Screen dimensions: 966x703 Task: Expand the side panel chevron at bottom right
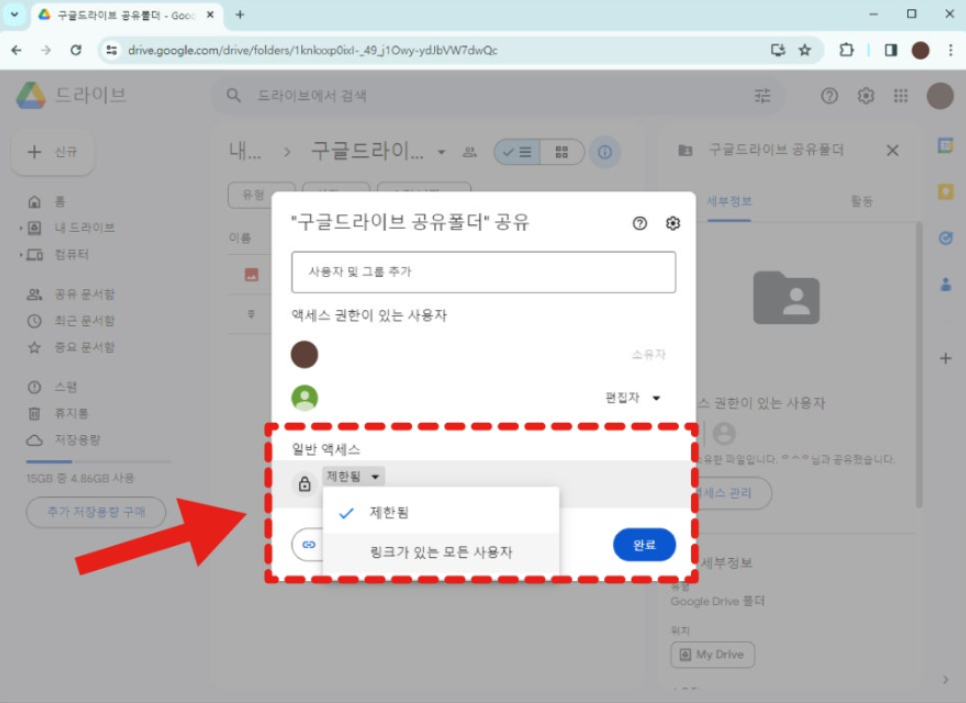(946, 680)
